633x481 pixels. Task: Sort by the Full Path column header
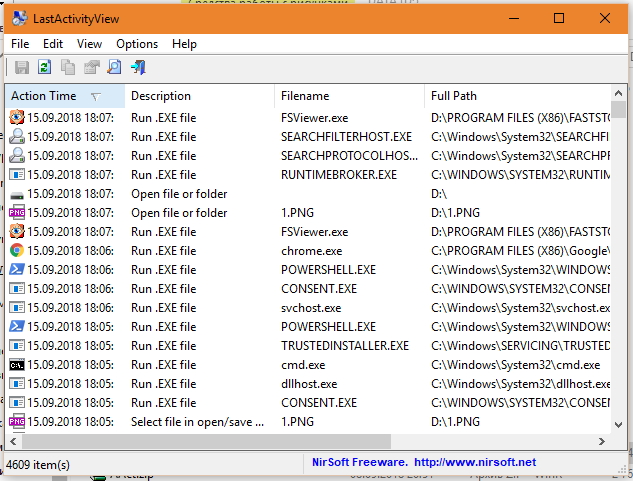coord(518,96)
